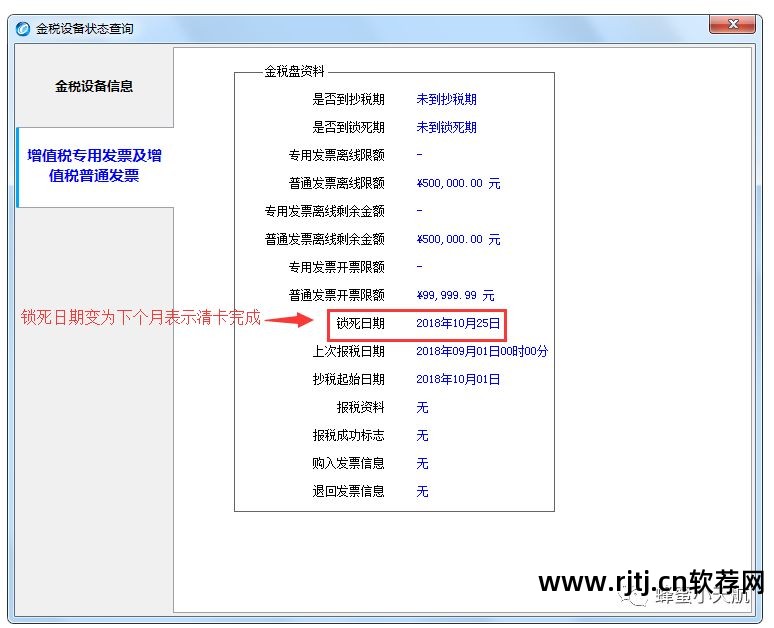774x628 pixels.
Task: Click the 购入发票信息 label
Action: tap(348, 463)
